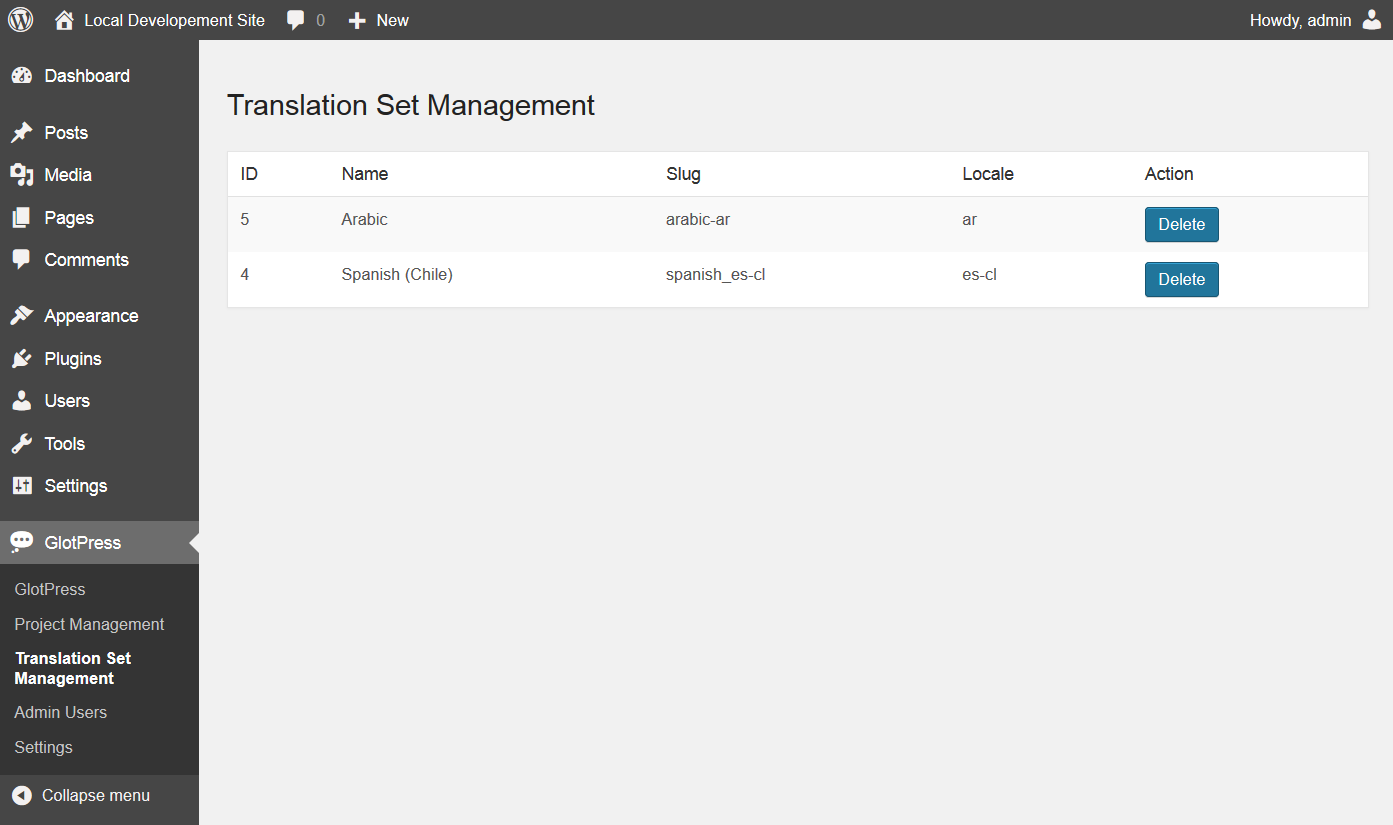Click the spanish_es-cl slug cell
This screenshot has height=825, width=1393.
716,274
